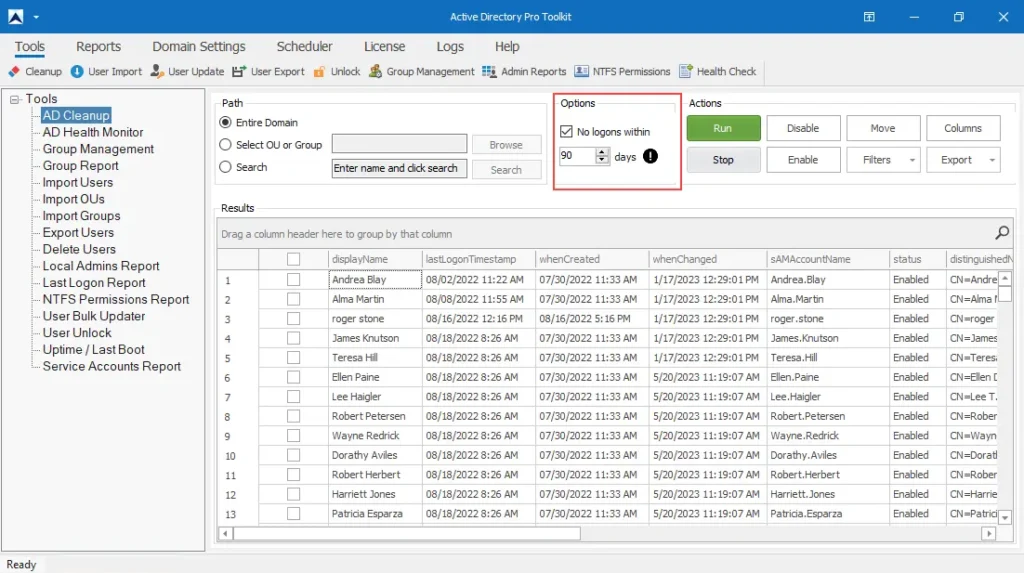Open the Logs menu tab

450,46
